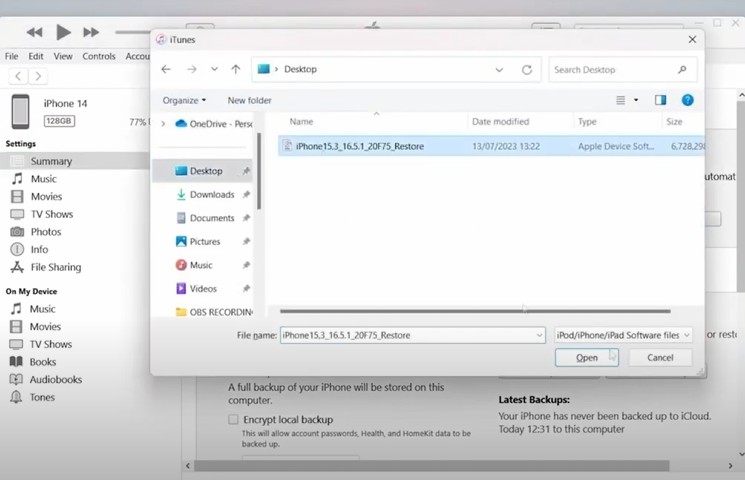
Task: Close the iTunes file dialog
Action: (x=692, y=39)
